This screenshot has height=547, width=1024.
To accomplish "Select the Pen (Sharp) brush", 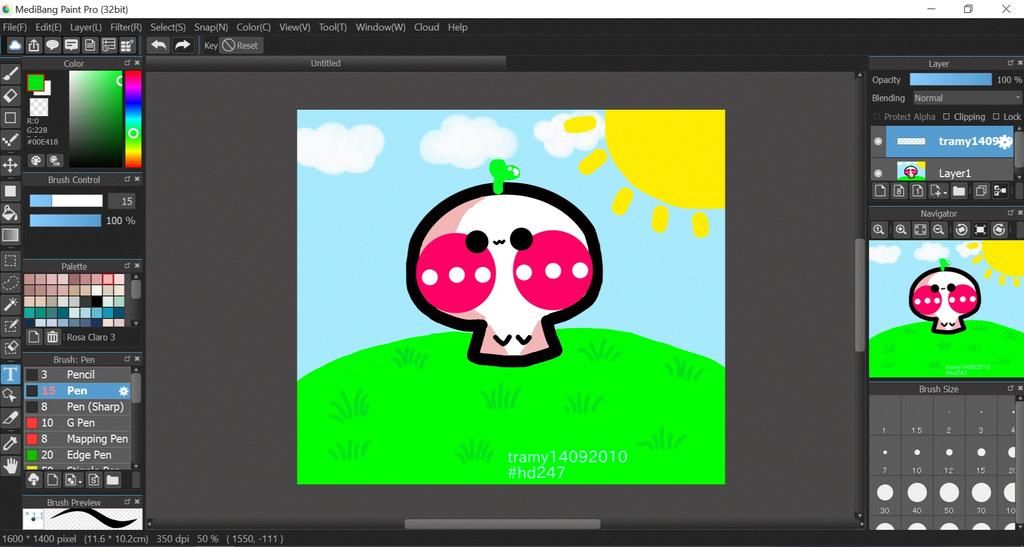I will 77,407.
